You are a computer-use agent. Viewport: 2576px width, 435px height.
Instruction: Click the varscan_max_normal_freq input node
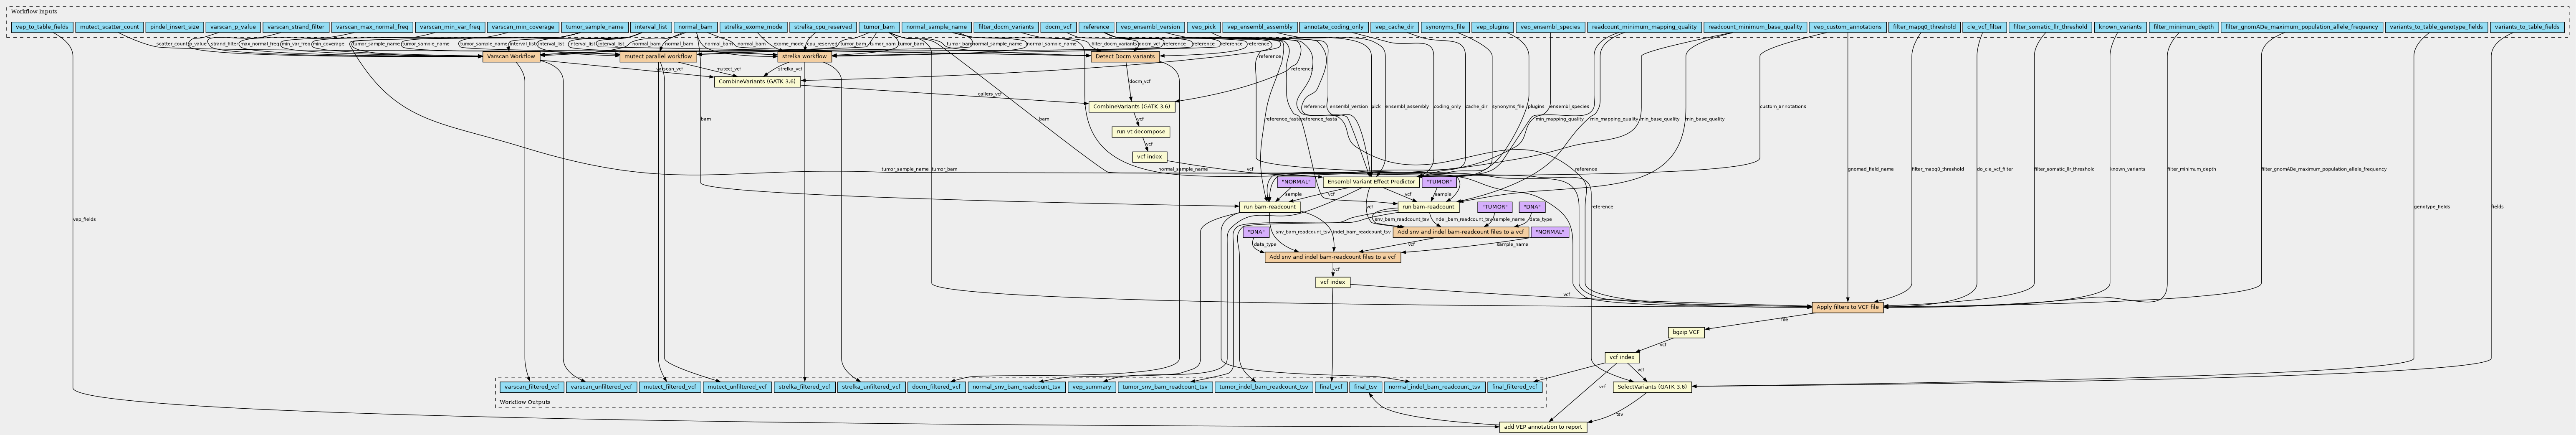click(372, 27)
